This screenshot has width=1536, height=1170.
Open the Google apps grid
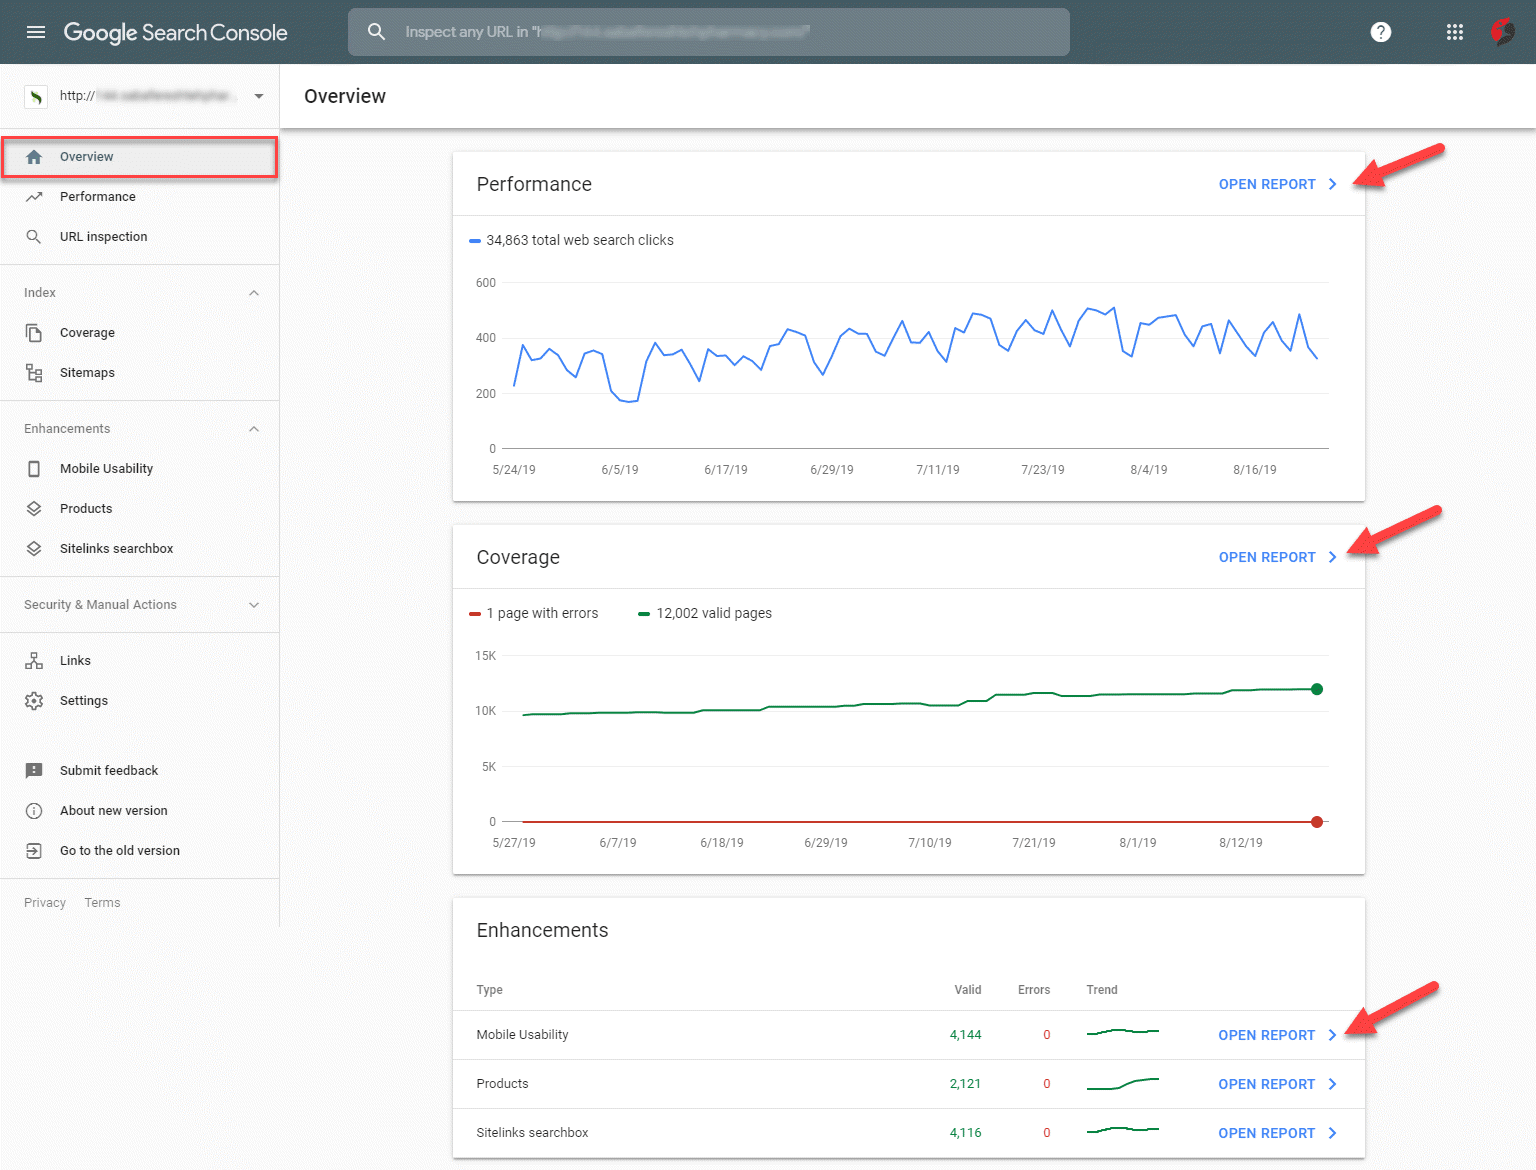point(1454,31)
